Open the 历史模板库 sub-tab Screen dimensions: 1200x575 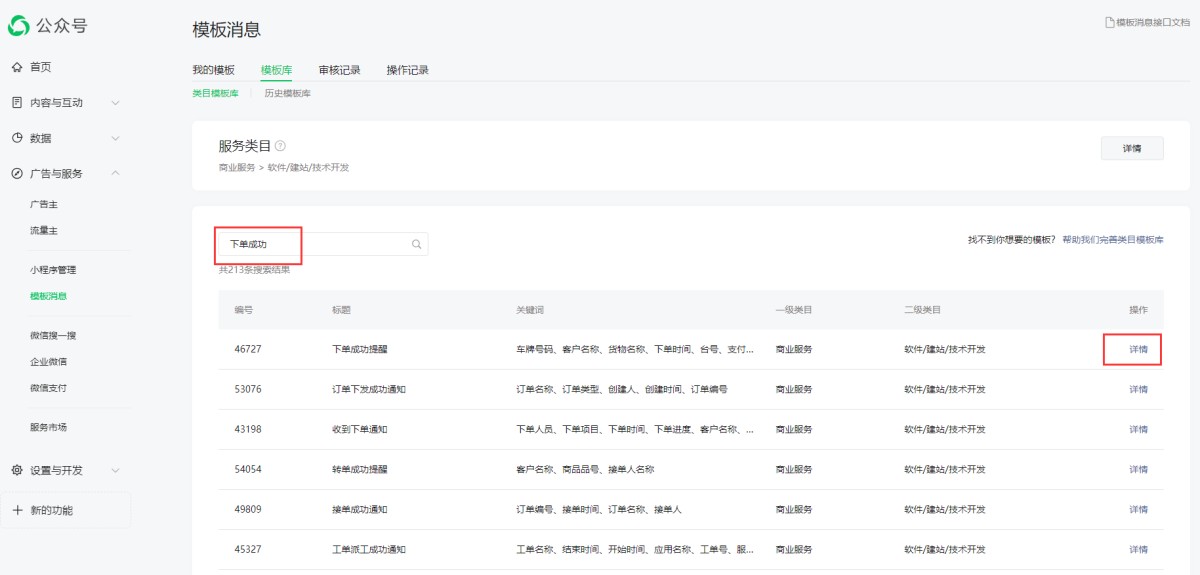point(287,93)
